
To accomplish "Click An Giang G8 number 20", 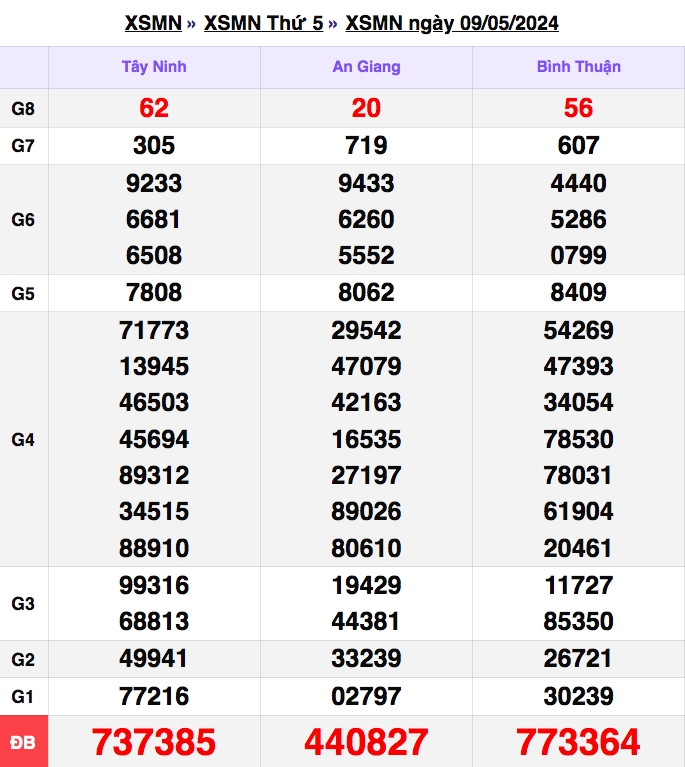I will pyautogui.click(x=366, y=108).
